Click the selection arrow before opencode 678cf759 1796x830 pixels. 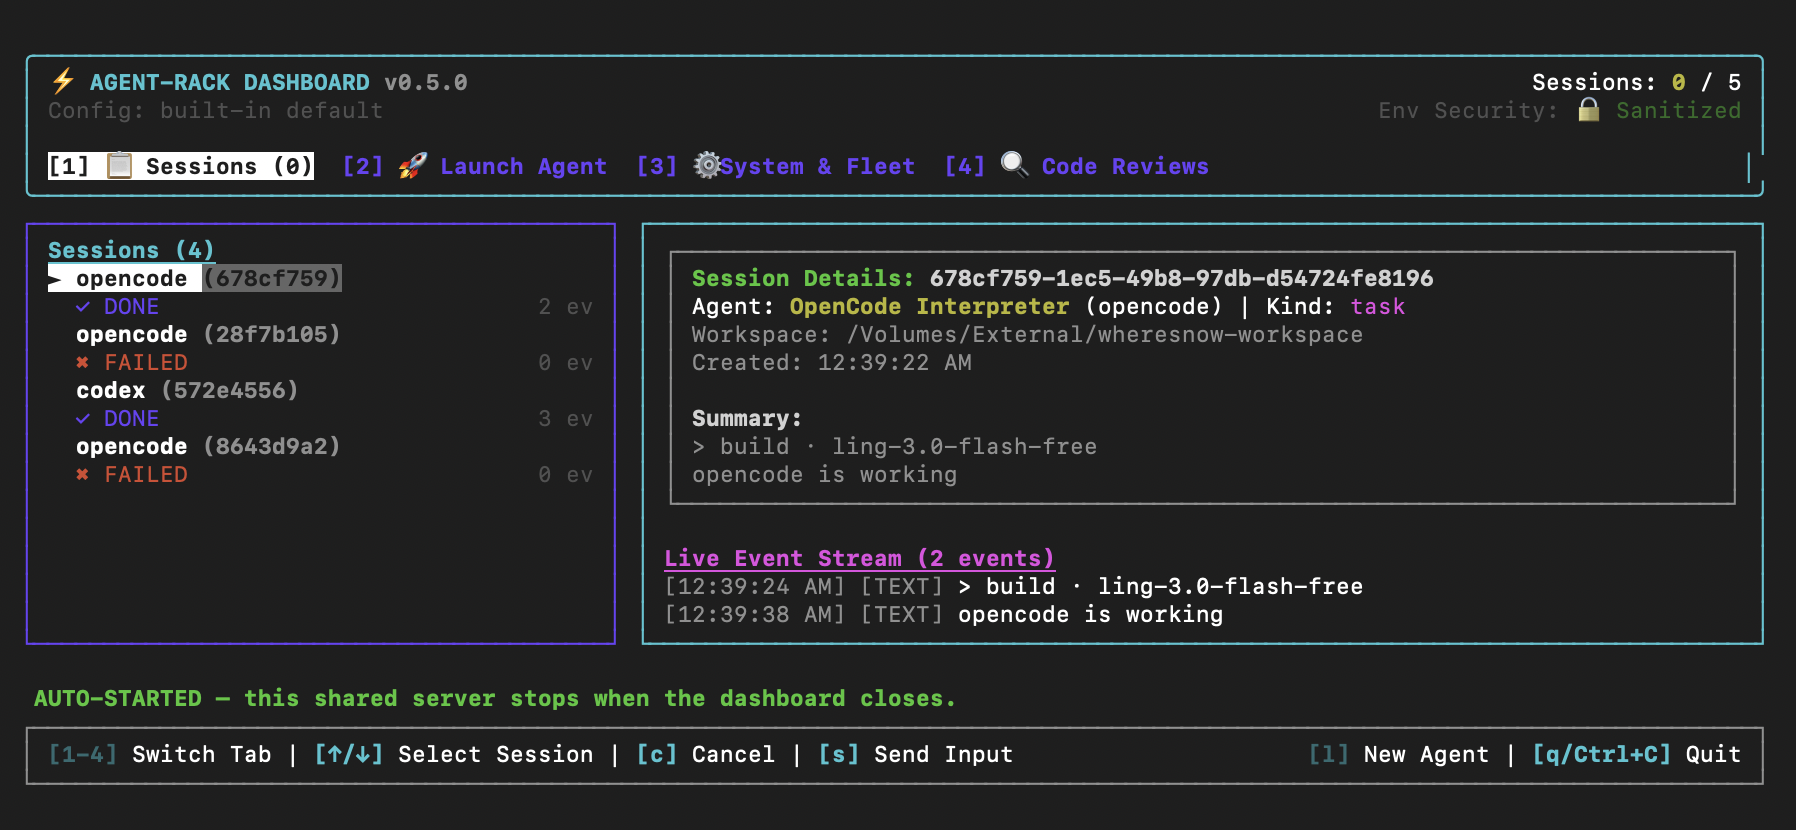[56, 279]
